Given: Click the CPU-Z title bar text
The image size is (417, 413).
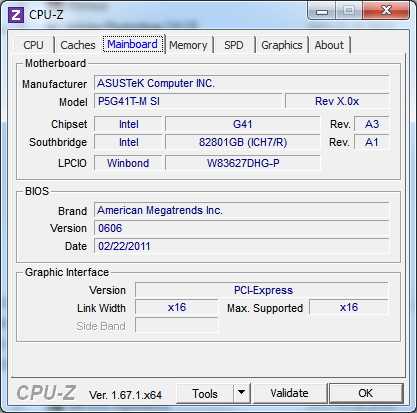Looking at the screenshot, I should point(46,14).
